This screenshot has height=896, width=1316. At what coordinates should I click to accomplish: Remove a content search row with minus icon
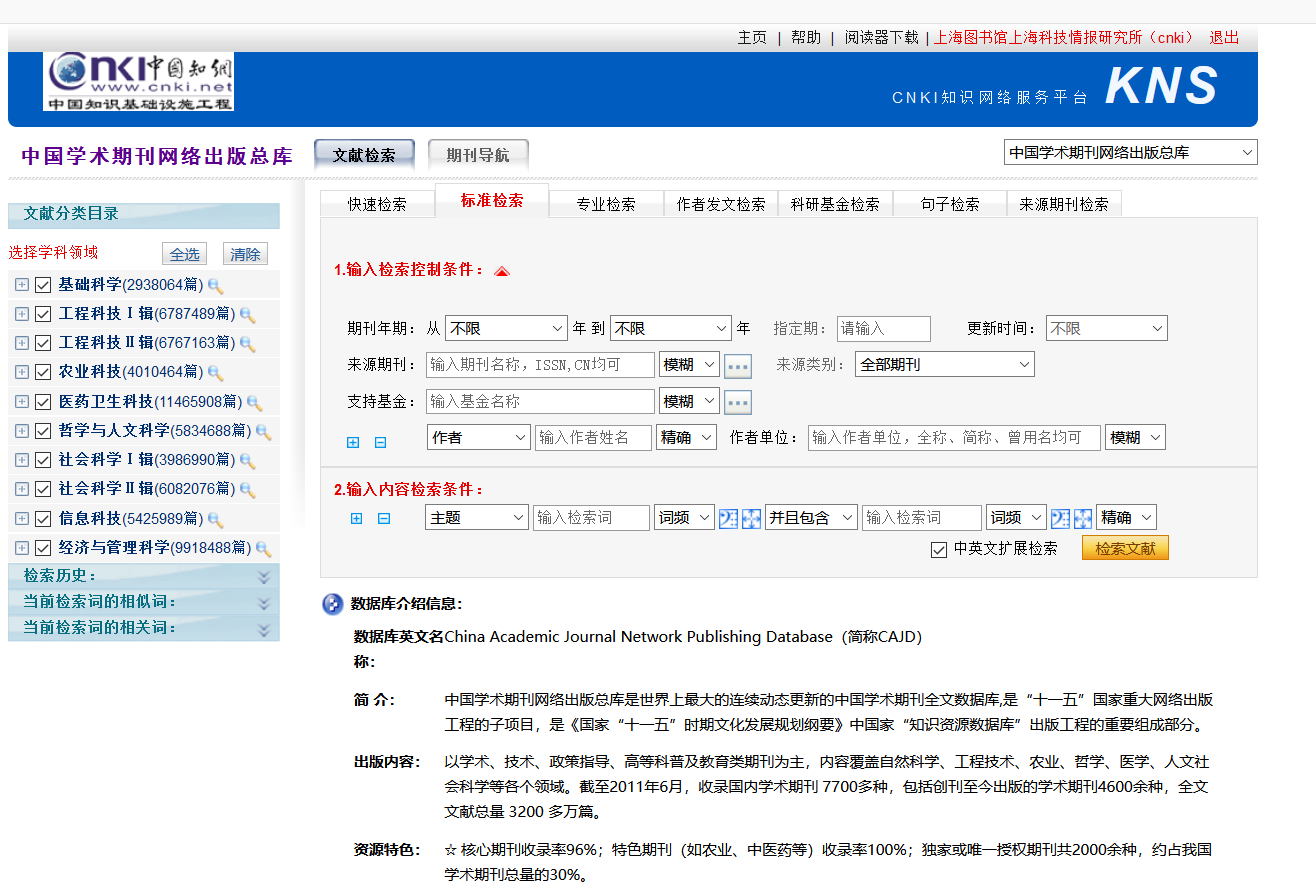tap(383, 518)
